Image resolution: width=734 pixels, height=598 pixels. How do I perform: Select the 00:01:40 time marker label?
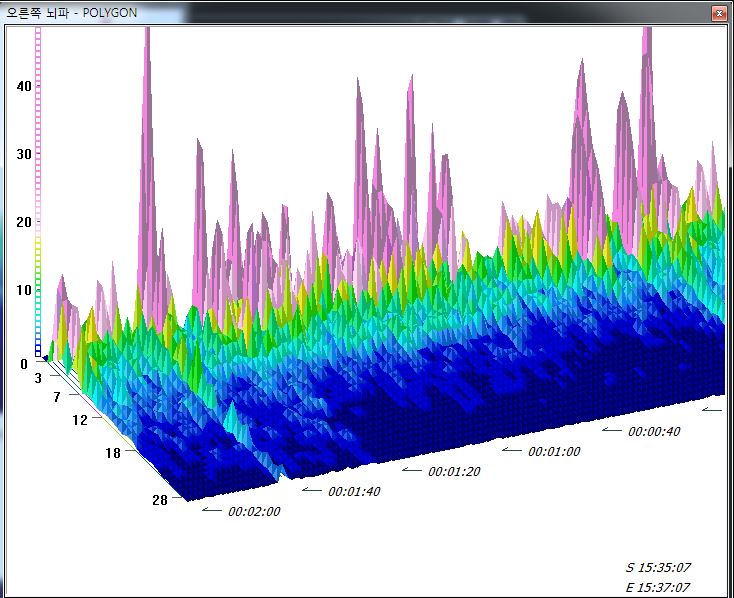pos(355,491)
